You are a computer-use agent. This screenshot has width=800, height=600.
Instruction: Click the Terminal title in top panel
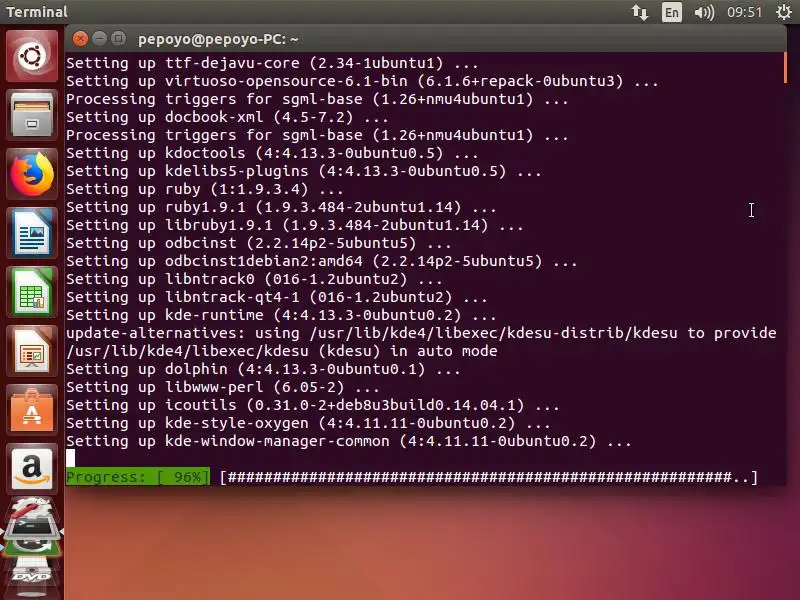click(x=37, y=12)
